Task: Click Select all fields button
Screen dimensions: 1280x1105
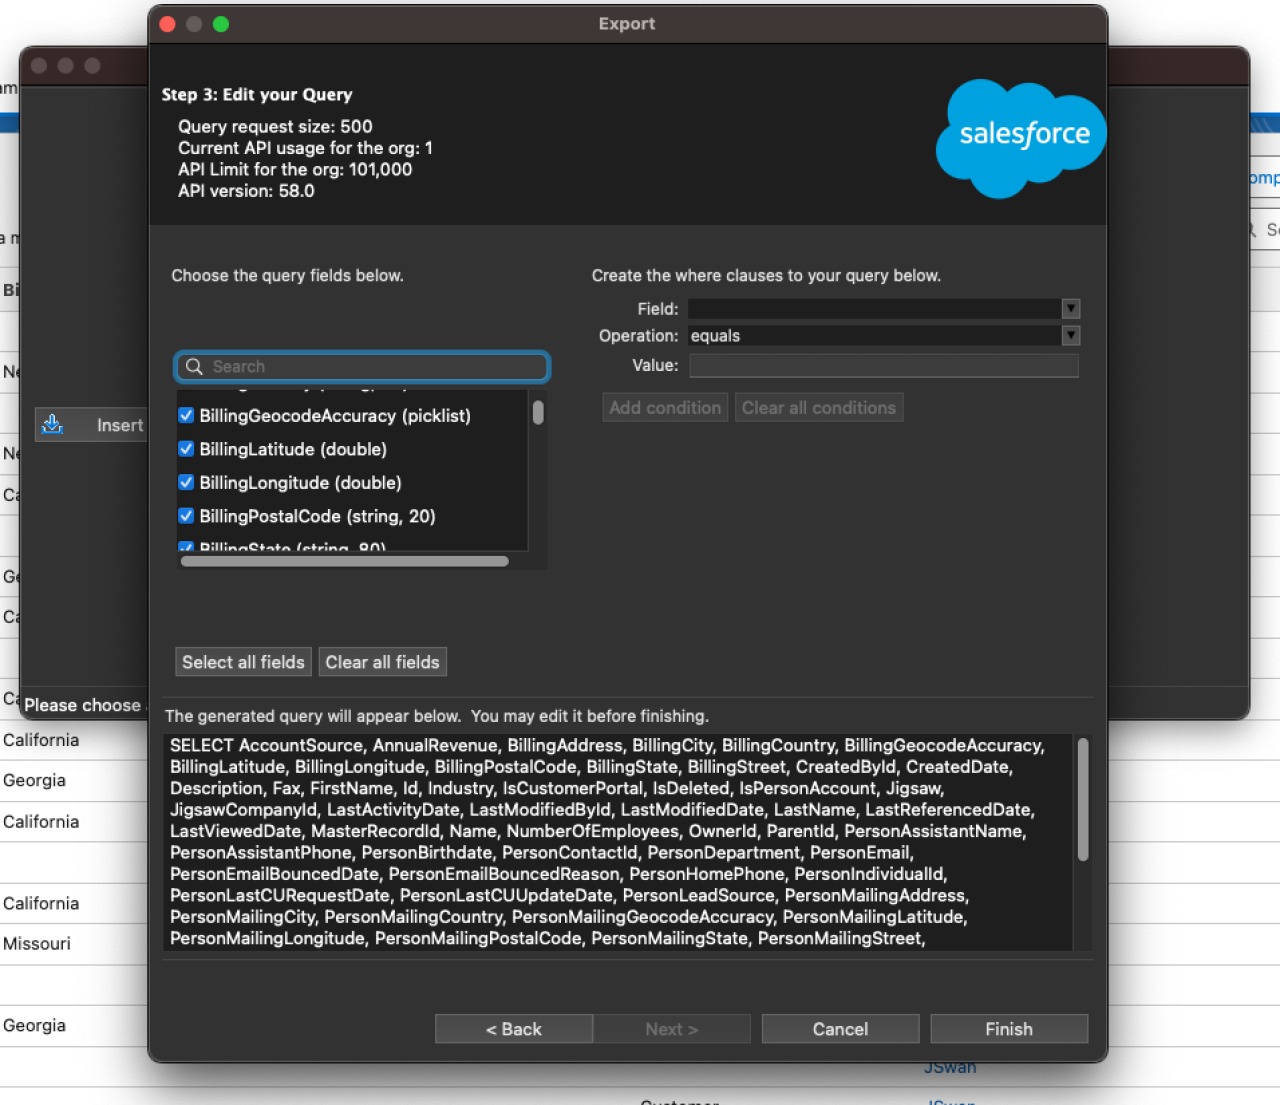Action: [243, 662]
